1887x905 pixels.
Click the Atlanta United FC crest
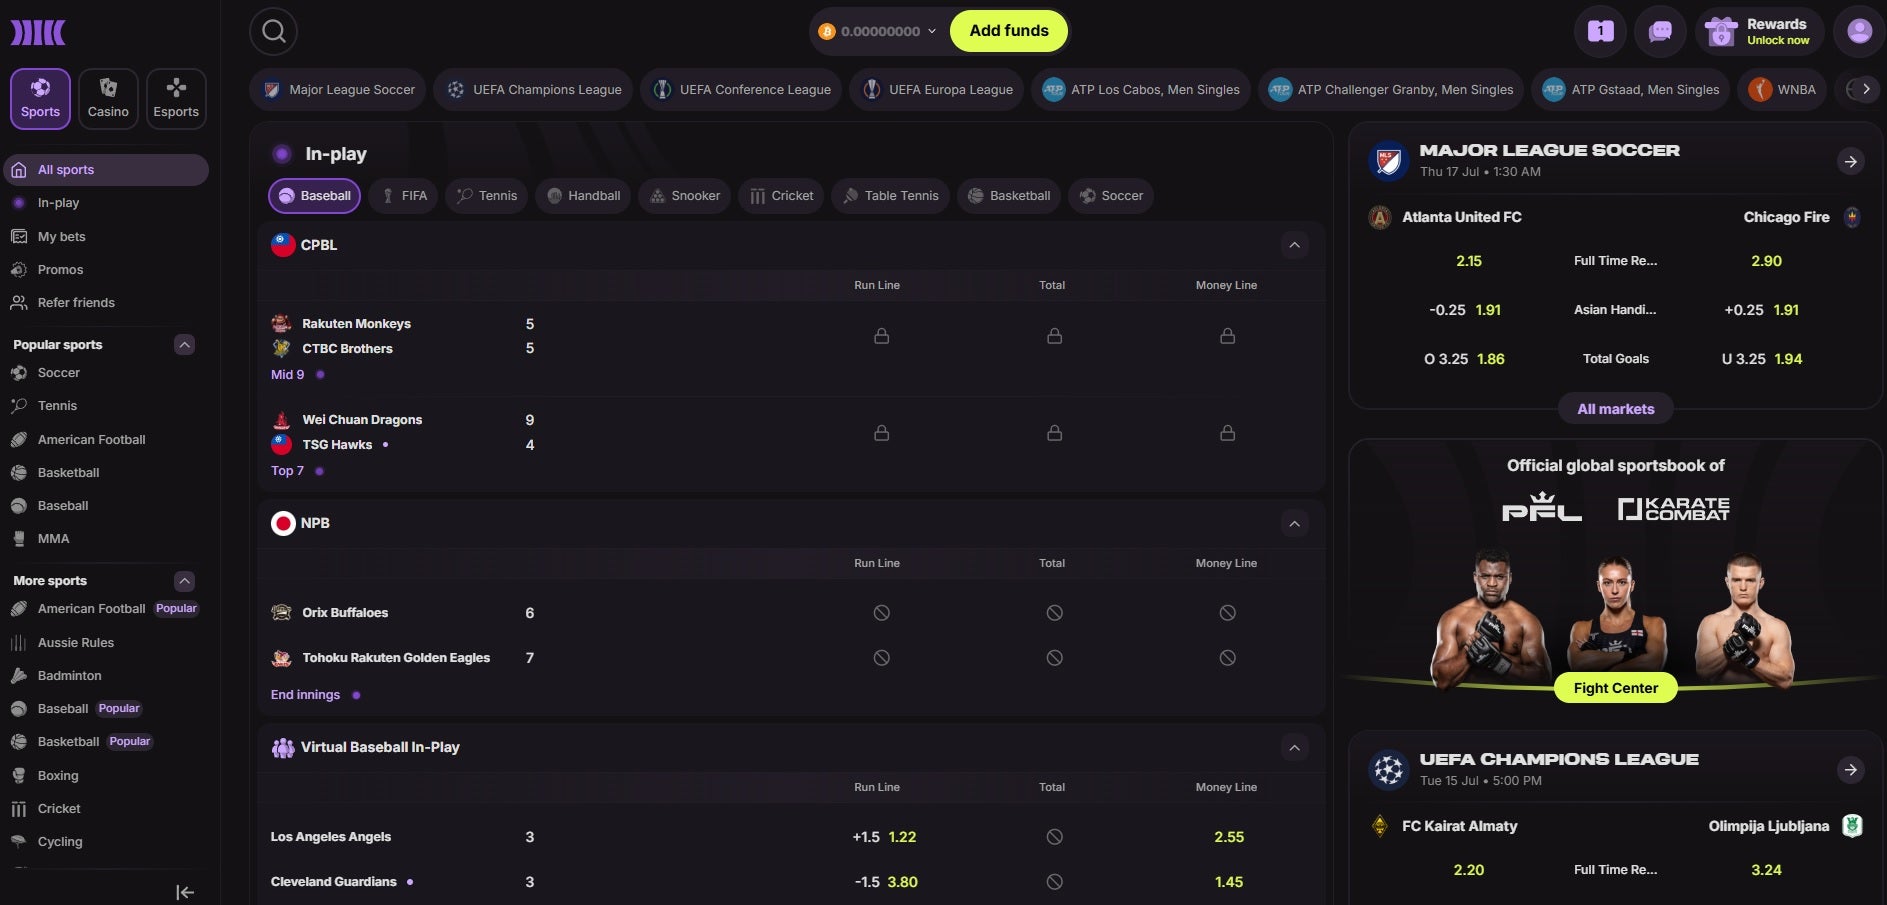click(x=1380, y=217)
